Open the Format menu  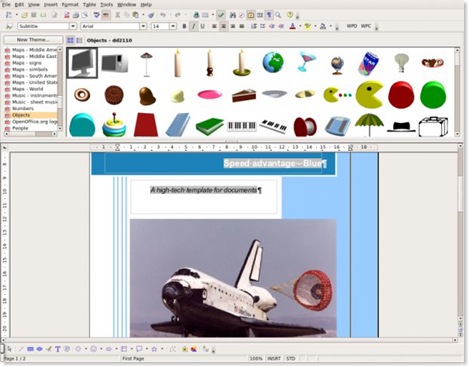[70, 5]
